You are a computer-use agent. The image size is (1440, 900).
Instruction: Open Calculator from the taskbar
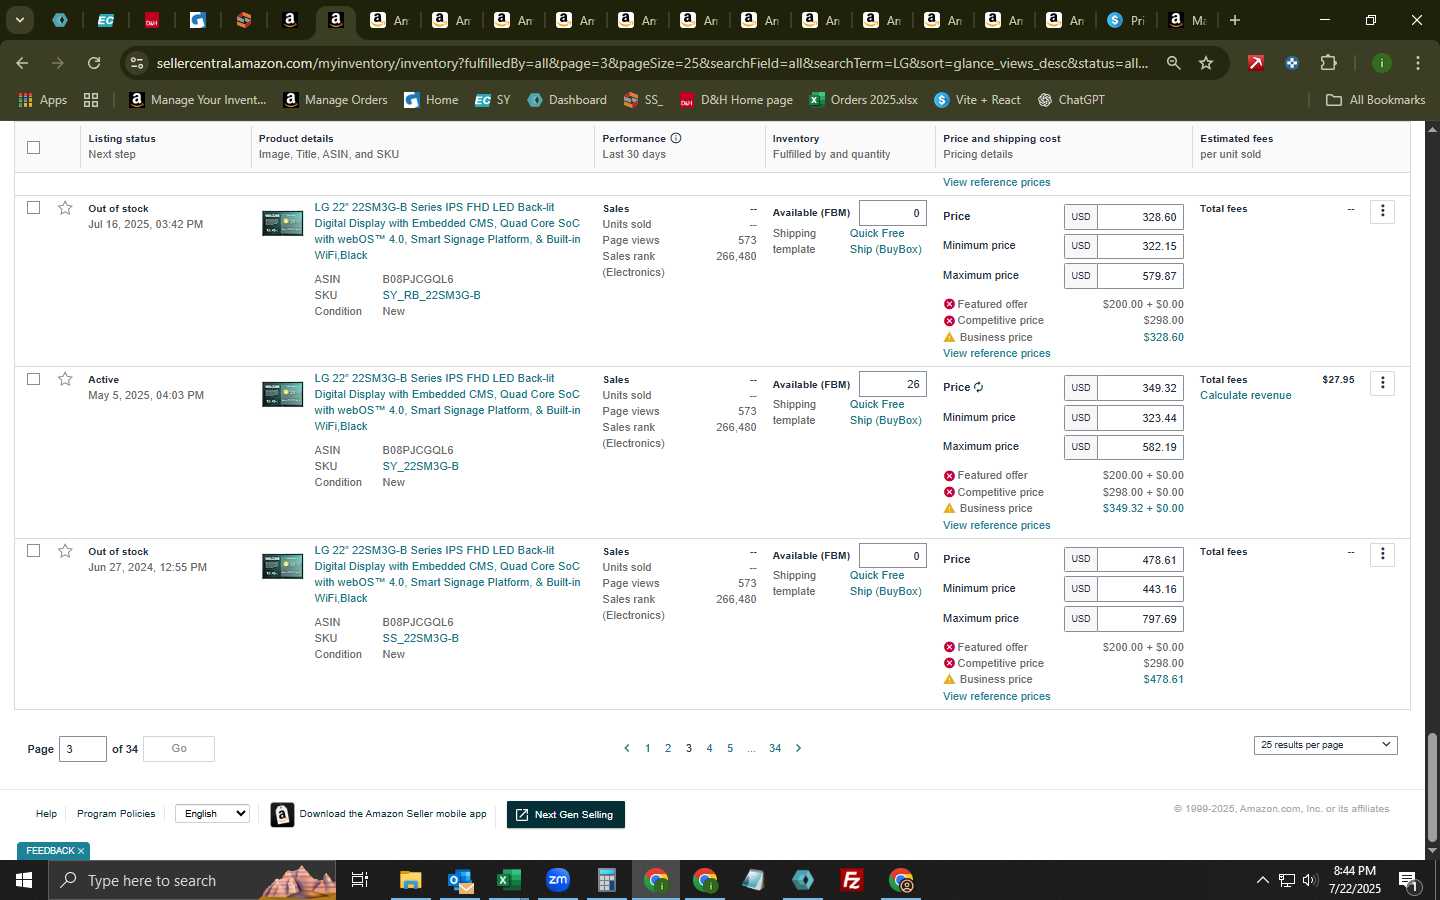[x=607, y=880]
